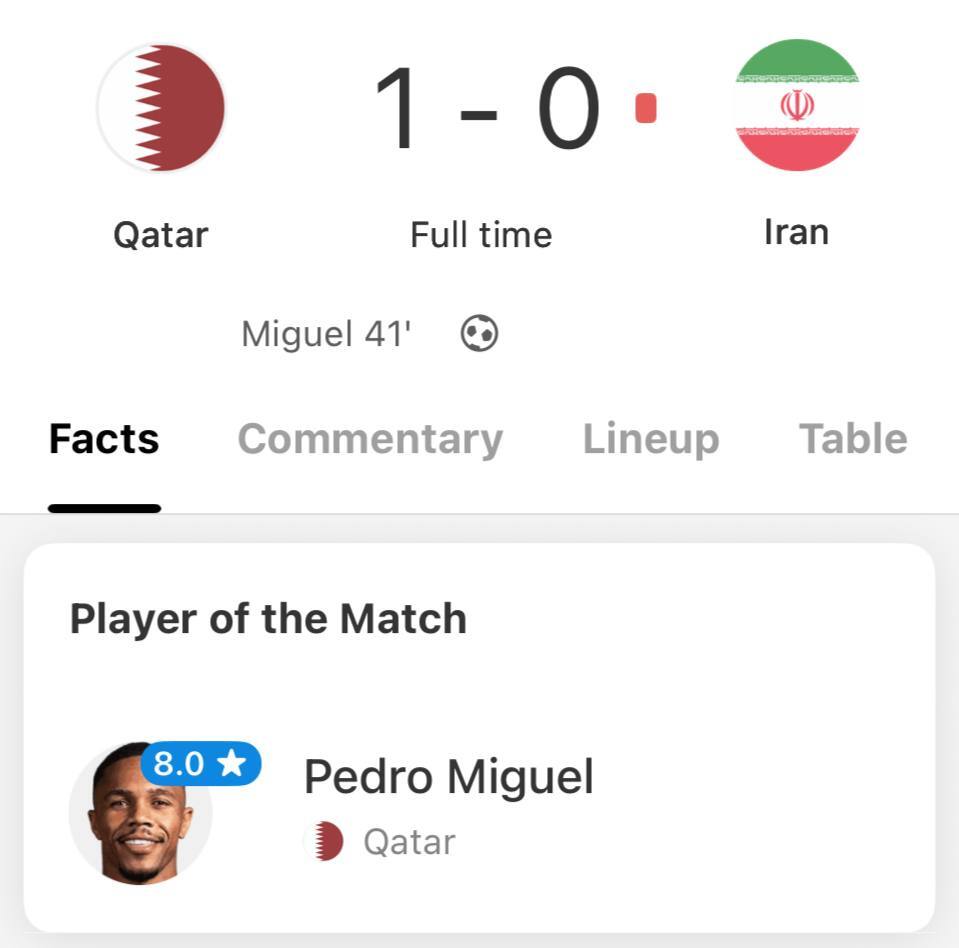Image resolution: width=959 pixels, height=948 pixels.
Task: Click the Iran team name label
Action: click(x=795, y=231)
